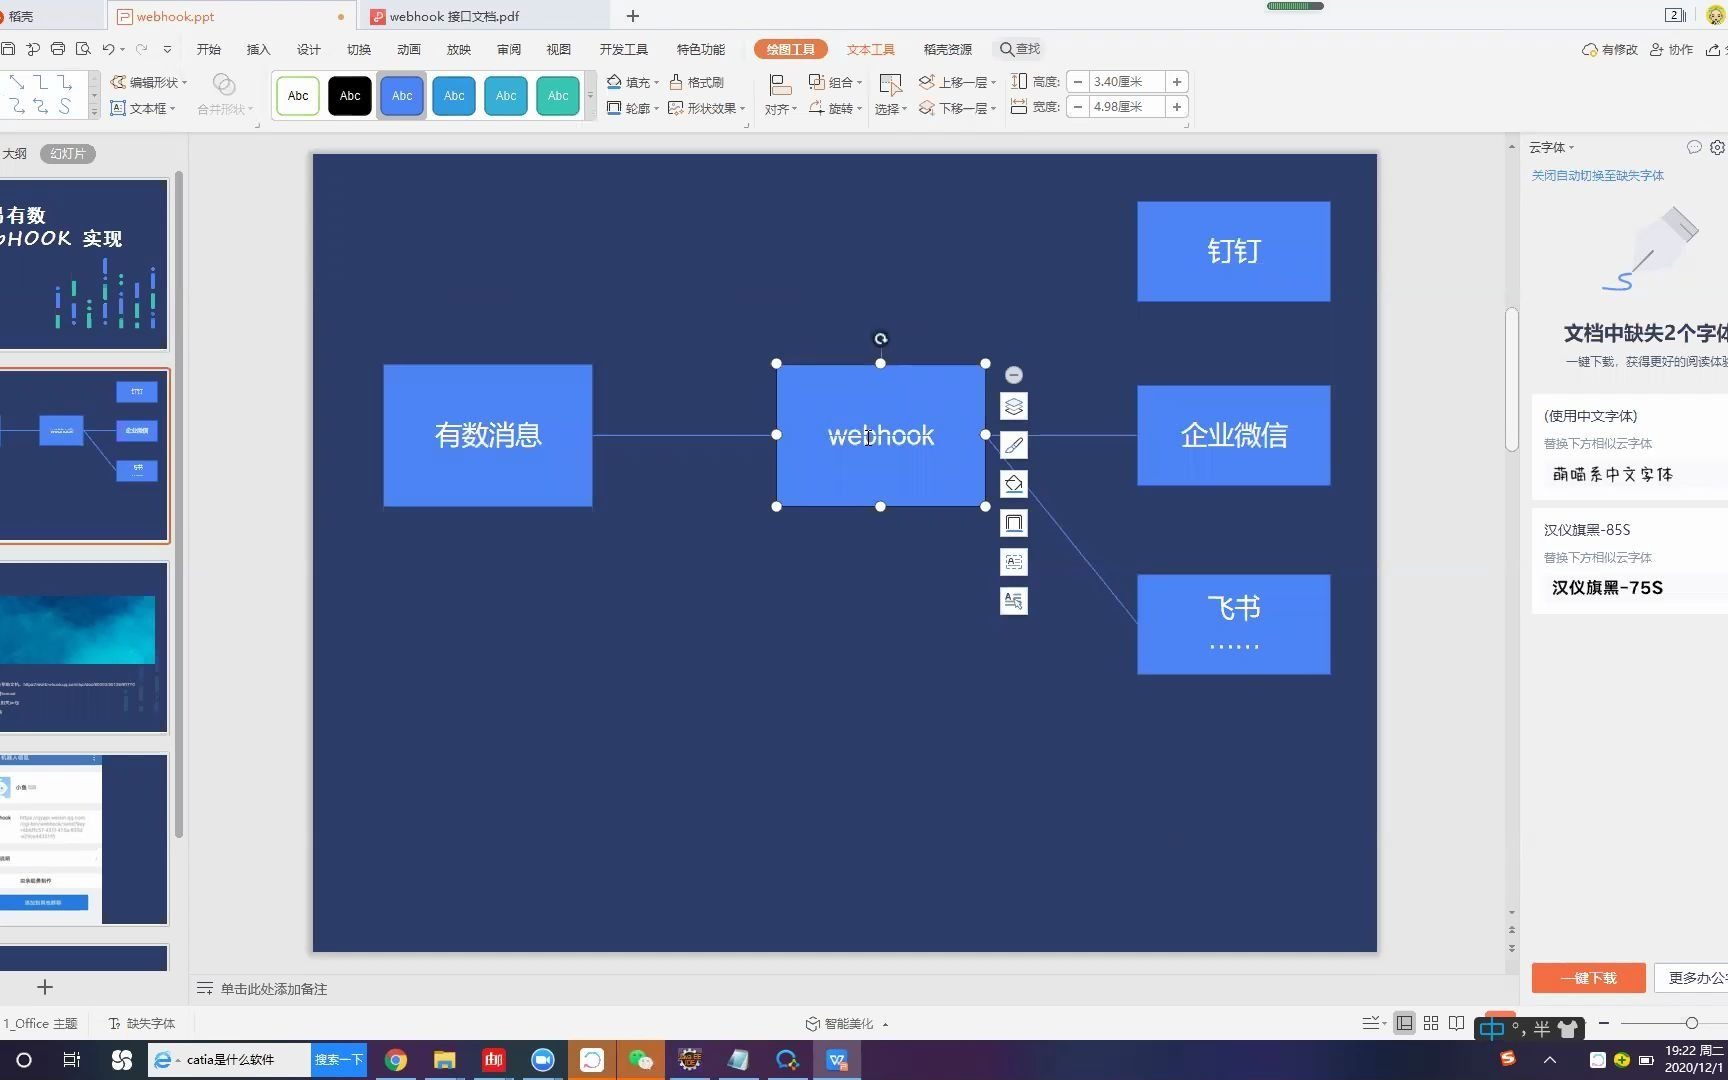Click the fill bucket icon beside webhook shape

(x=1014, y=484)
